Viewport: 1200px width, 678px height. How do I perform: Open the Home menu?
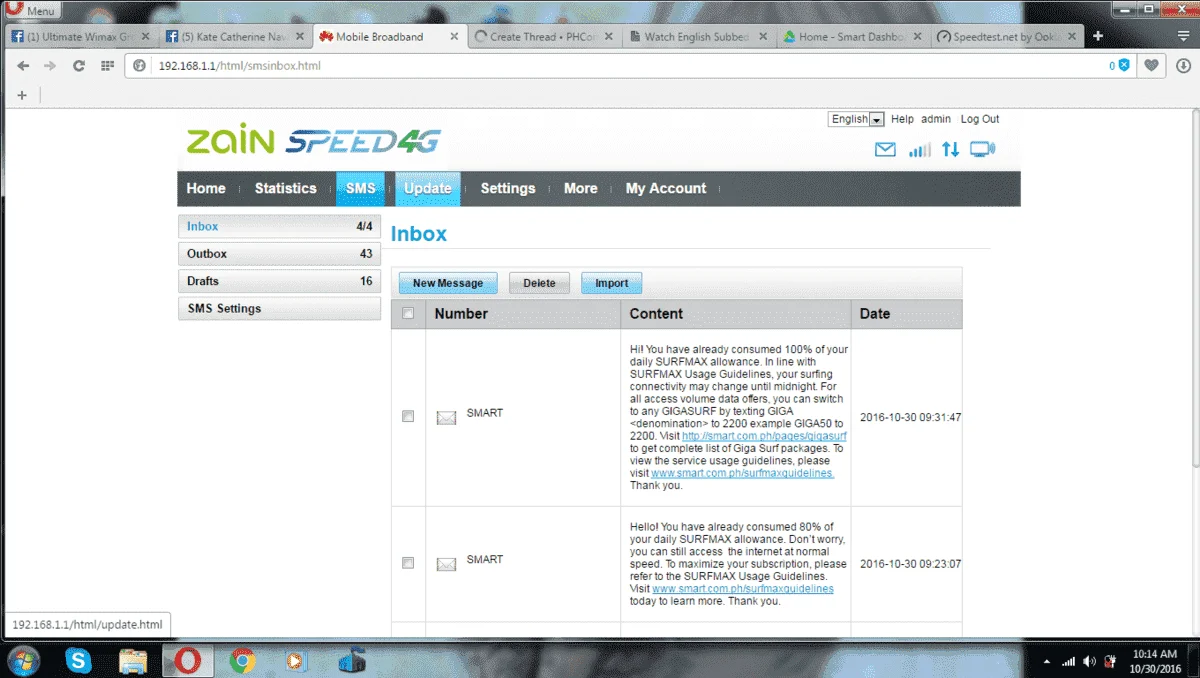206,188
